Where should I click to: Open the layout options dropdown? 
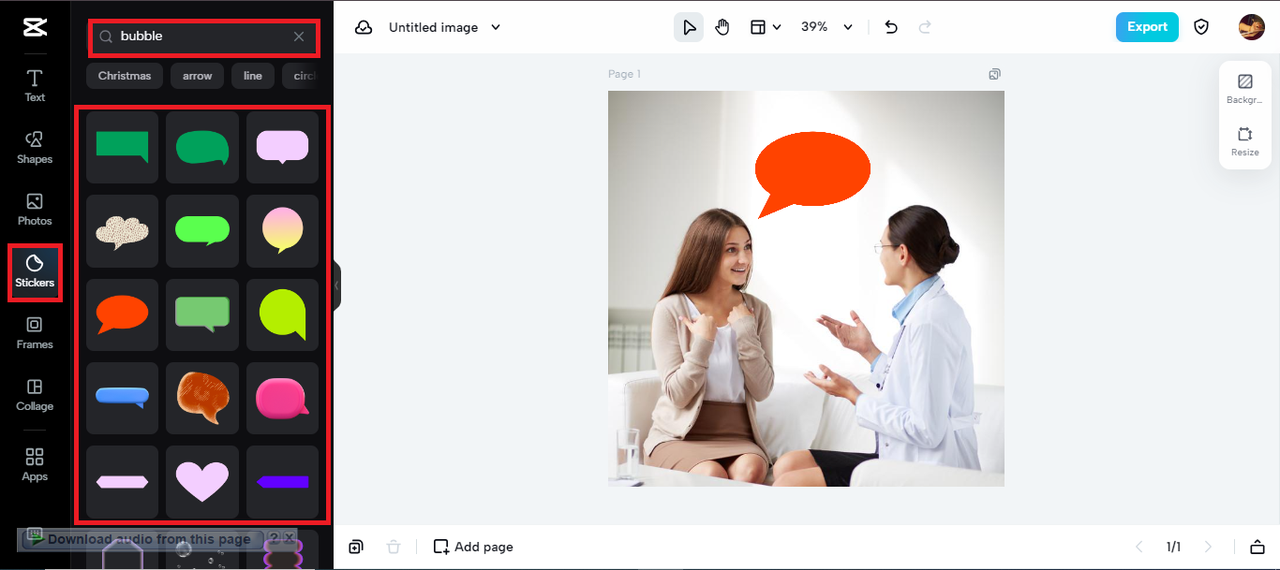coord(766,27)
